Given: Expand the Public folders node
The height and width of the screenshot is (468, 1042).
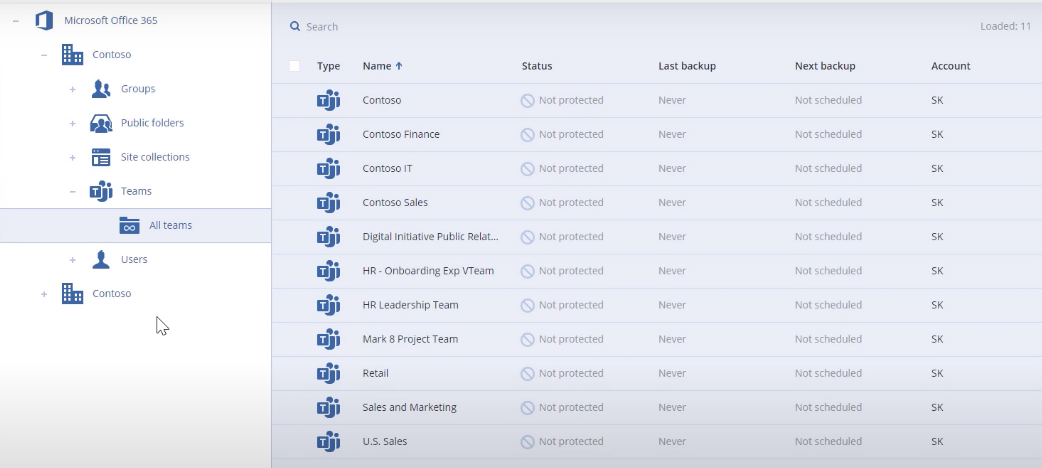Looking at the screenshot, I should point(72,123).
